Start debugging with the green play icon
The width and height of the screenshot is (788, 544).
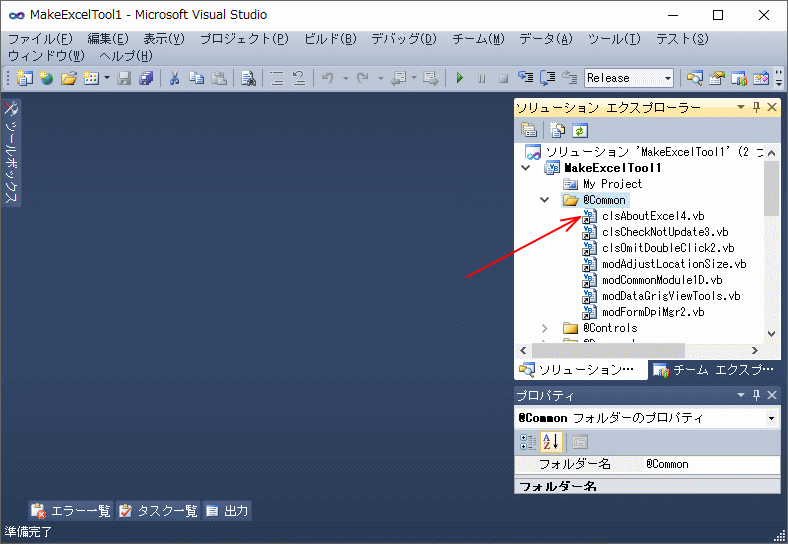459,78
